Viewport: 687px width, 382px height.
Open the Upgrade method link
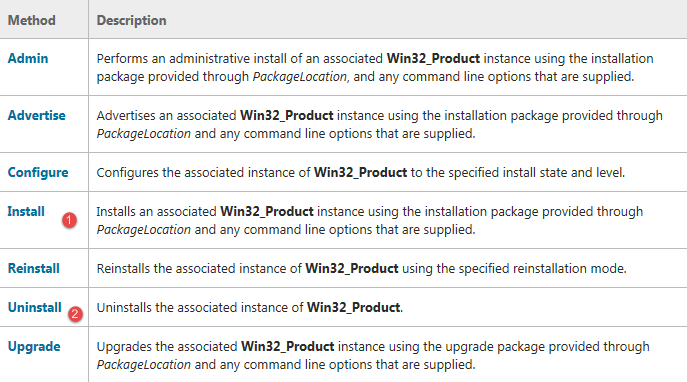point(34,347)
